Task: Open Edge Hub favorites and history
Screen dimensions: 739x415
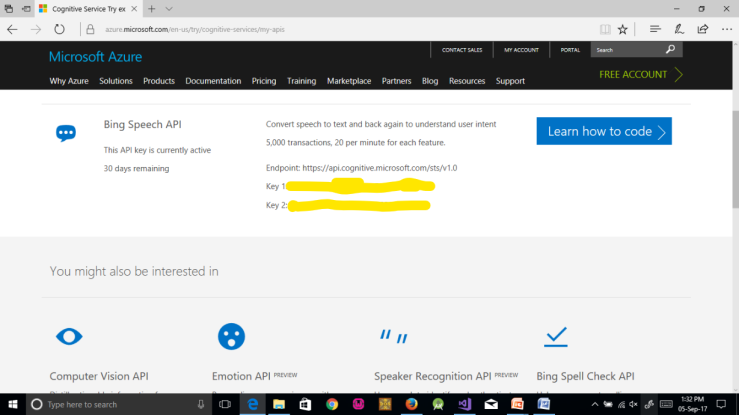Action: click(x=655, y=29)
